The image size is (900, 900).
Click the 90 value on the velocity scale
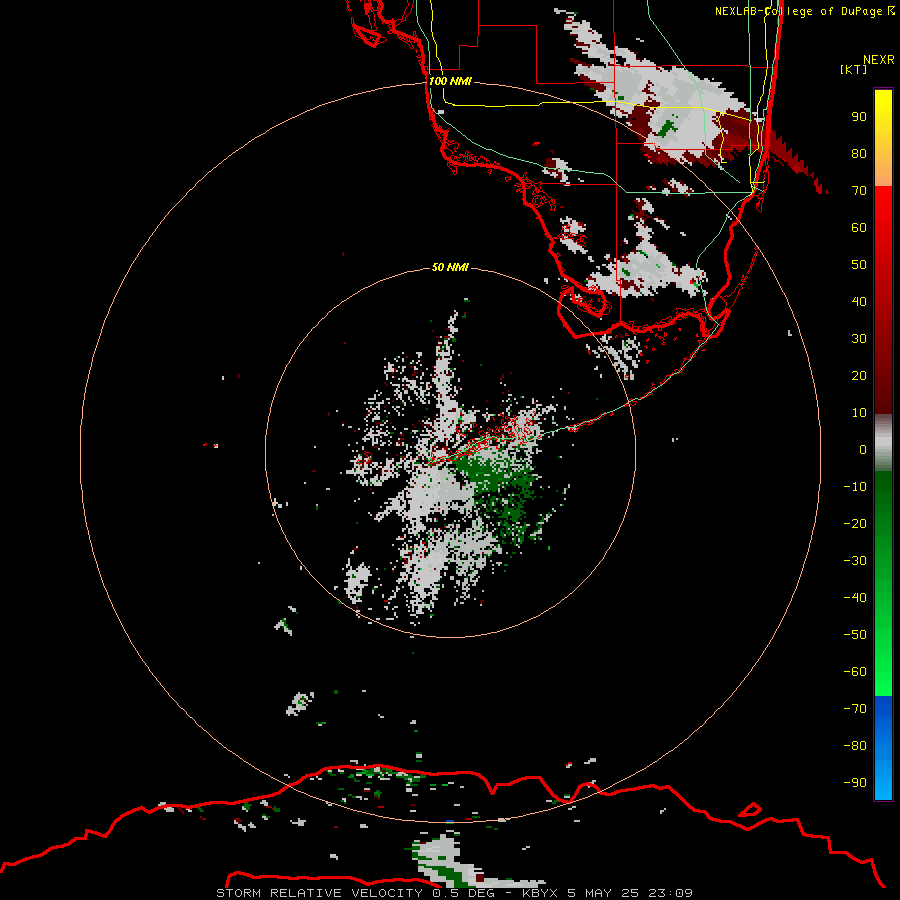[x=859, y=117]
